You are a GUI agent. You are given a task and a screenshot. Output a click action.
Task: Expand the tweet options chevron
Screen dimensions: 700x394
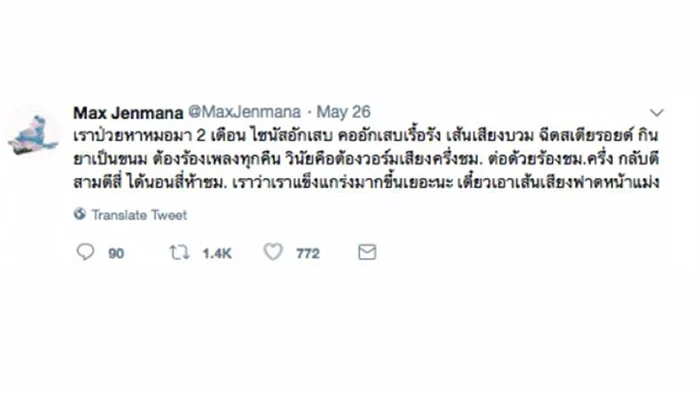(656, 112)
